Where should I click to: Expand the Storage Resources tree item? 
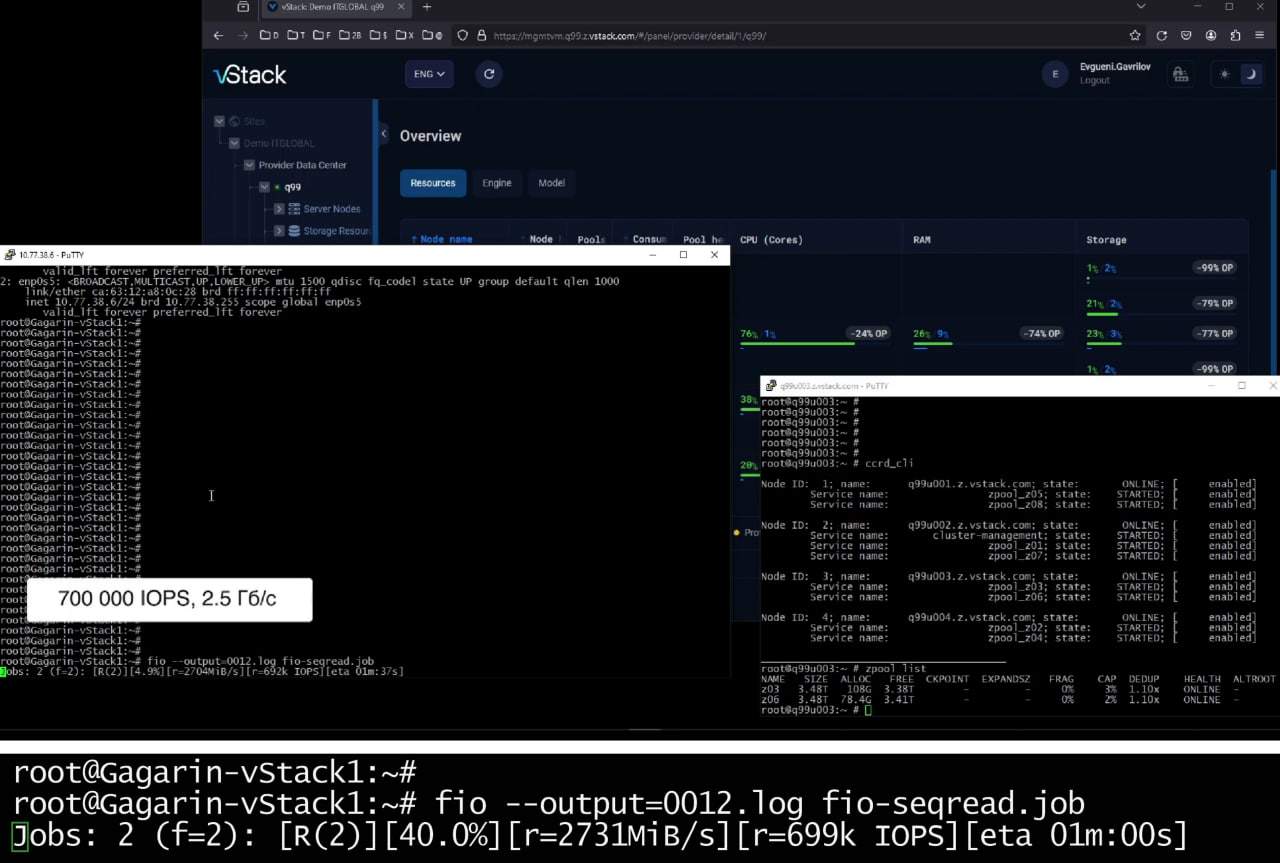pyautogui.click(x=279, y=231)
